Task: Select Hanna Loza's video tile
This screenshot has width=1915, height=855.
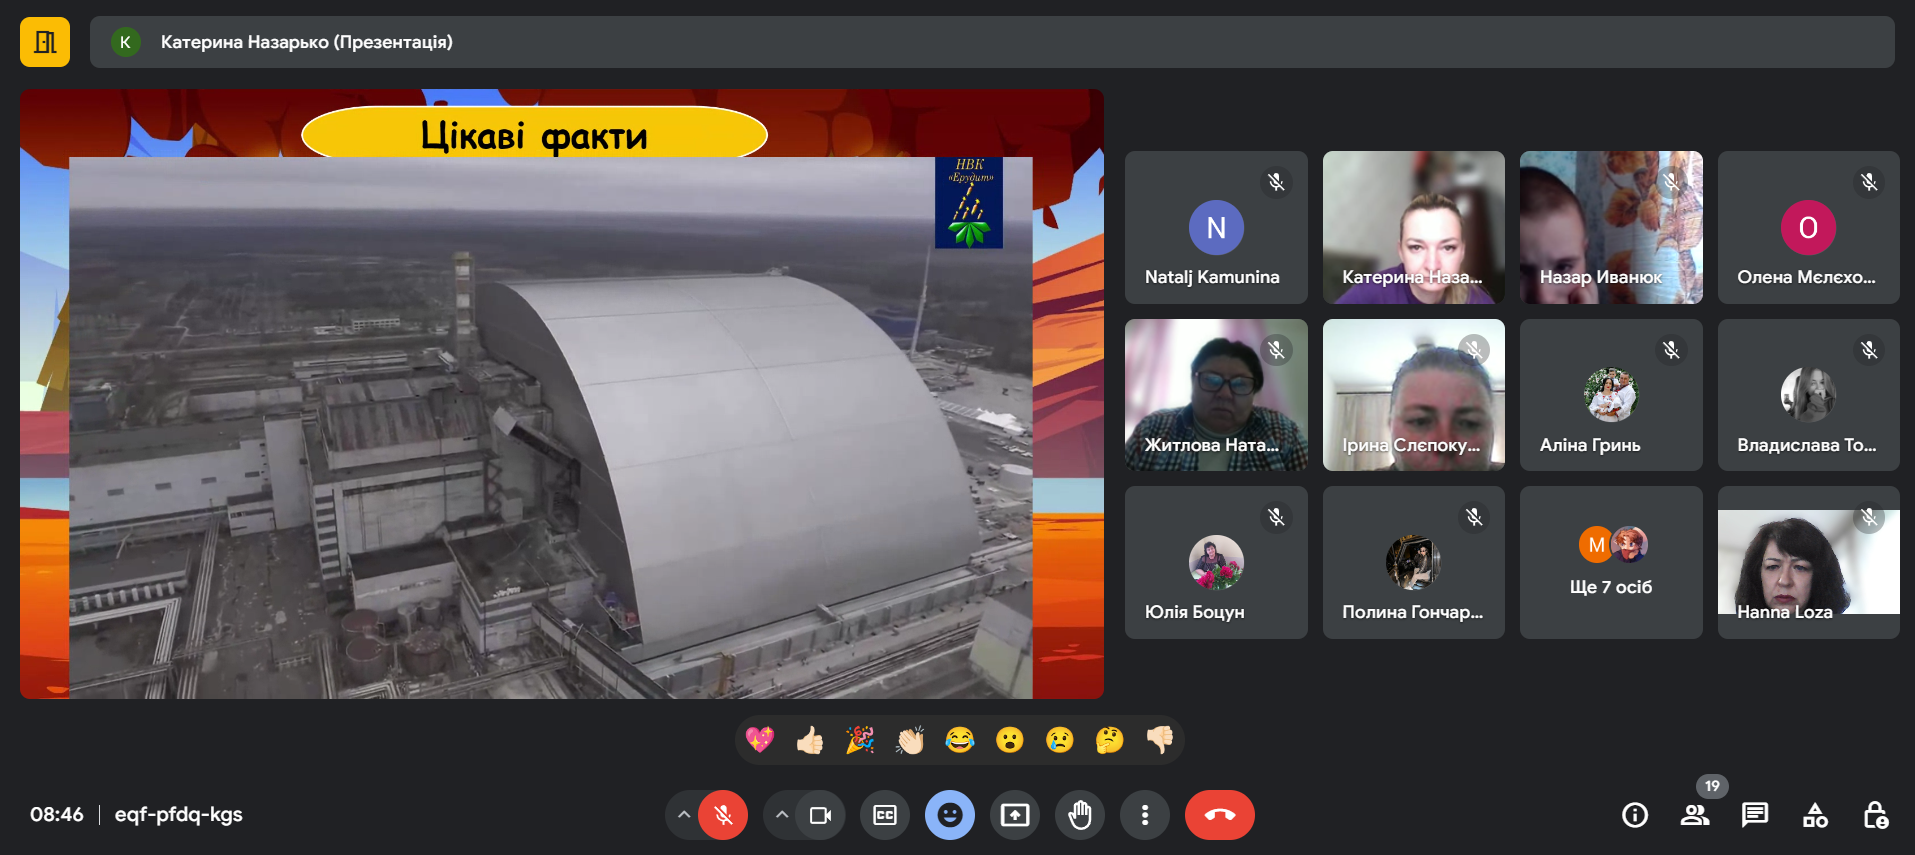Action: [x=1808, y=563]
